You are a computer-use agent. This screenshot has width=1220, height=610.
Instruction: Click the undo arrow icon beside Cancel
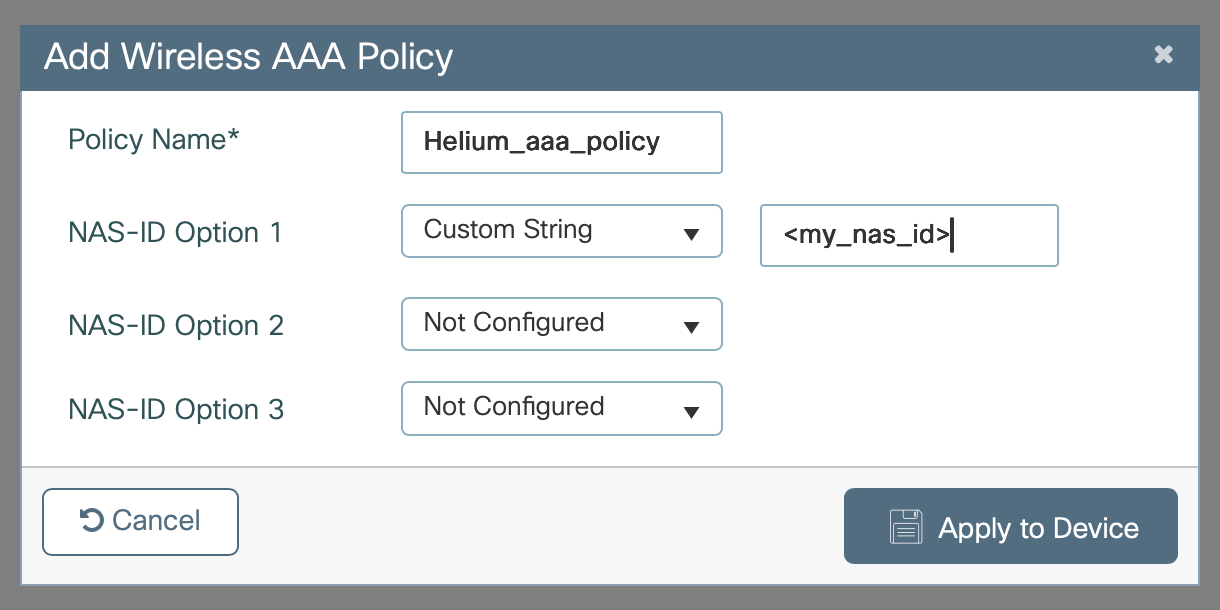[x=91, y=520]
